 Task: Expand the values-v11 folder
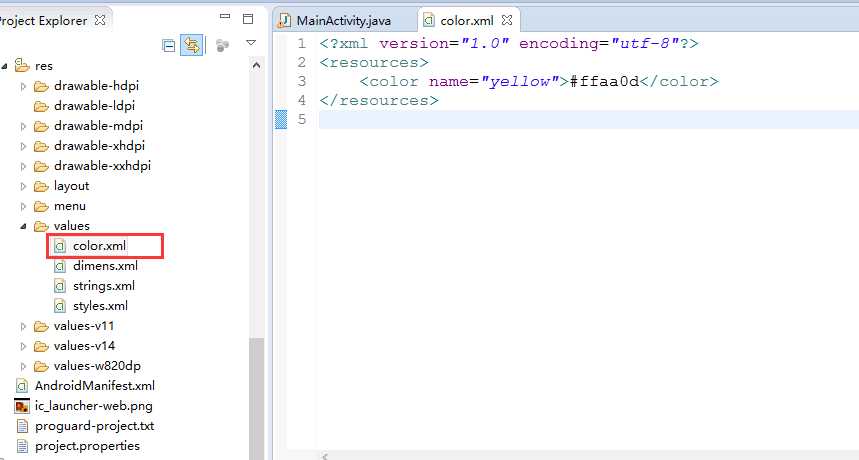pyautogui.click(x=23, y=326)
